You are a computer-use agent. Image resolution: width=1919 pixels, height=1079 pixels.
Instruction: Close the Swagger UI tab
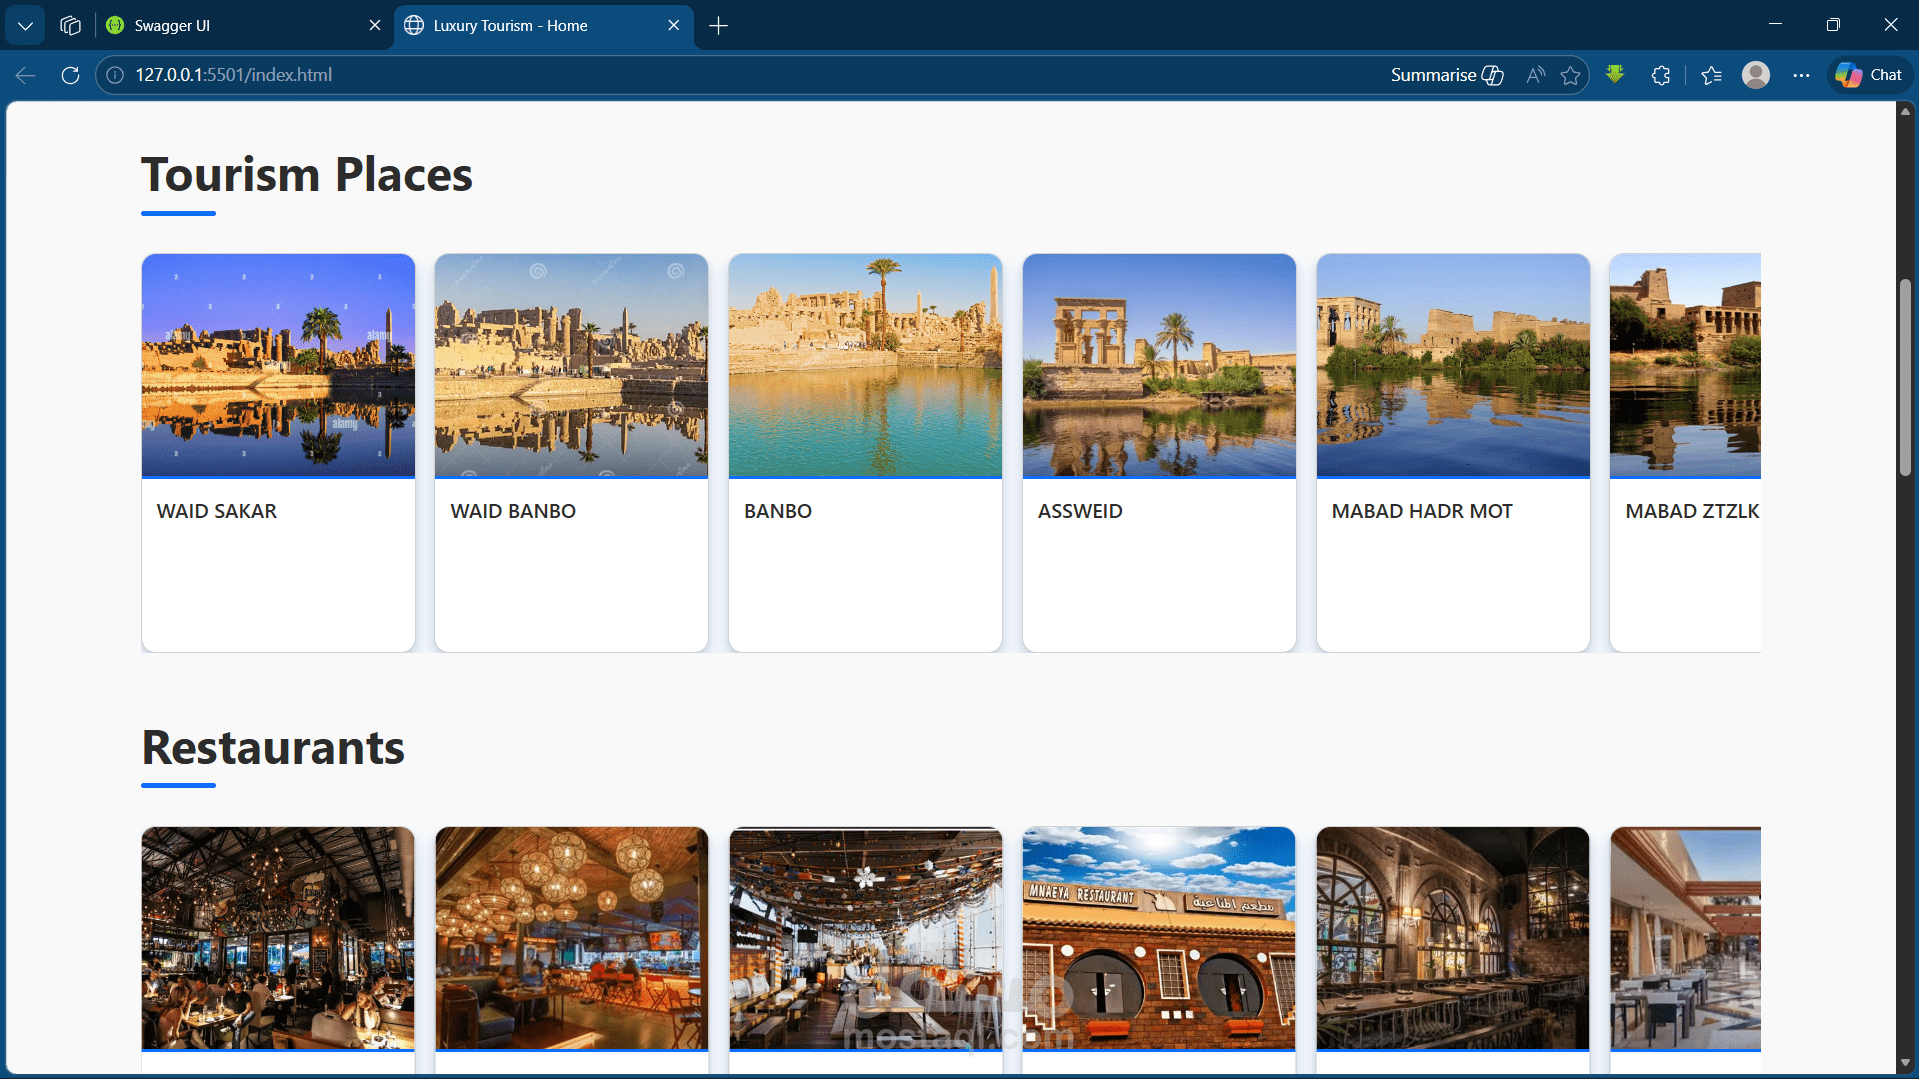375,26
